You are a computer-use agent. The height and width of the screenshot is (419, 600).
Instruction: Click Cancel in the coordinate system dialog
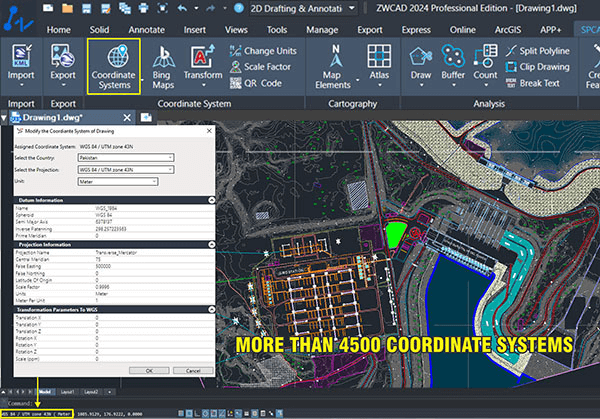tap(193, 370)
